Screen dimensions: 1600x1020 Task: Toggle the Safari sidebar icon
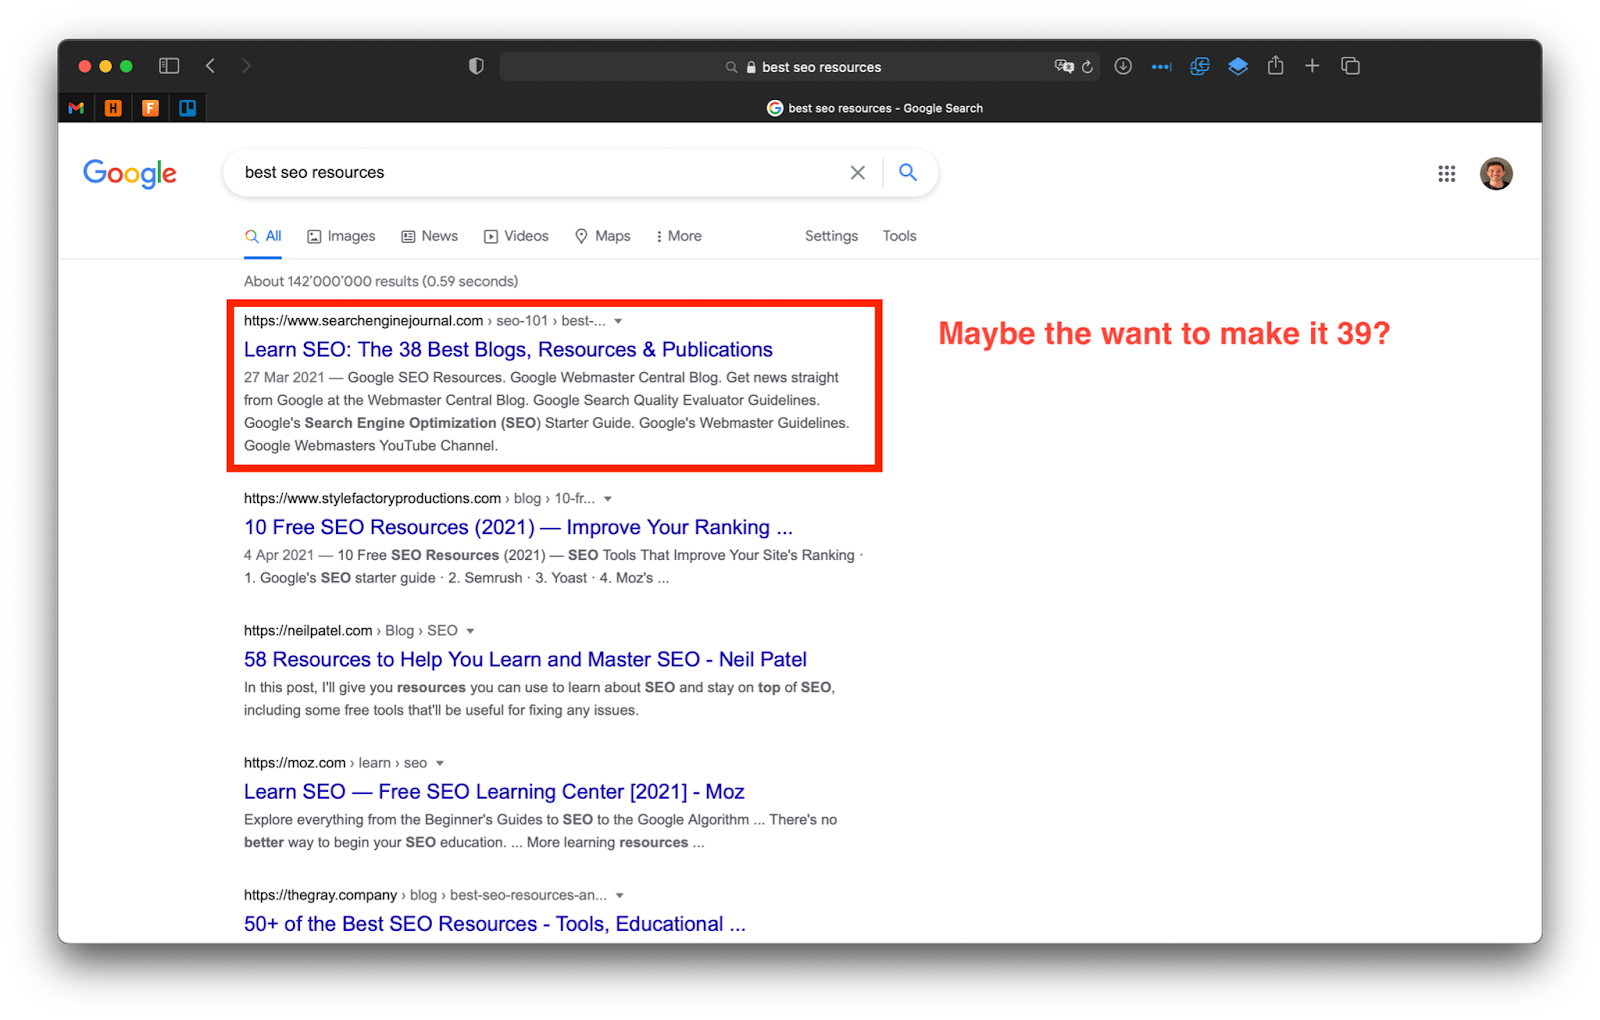(x=169, y=66)
